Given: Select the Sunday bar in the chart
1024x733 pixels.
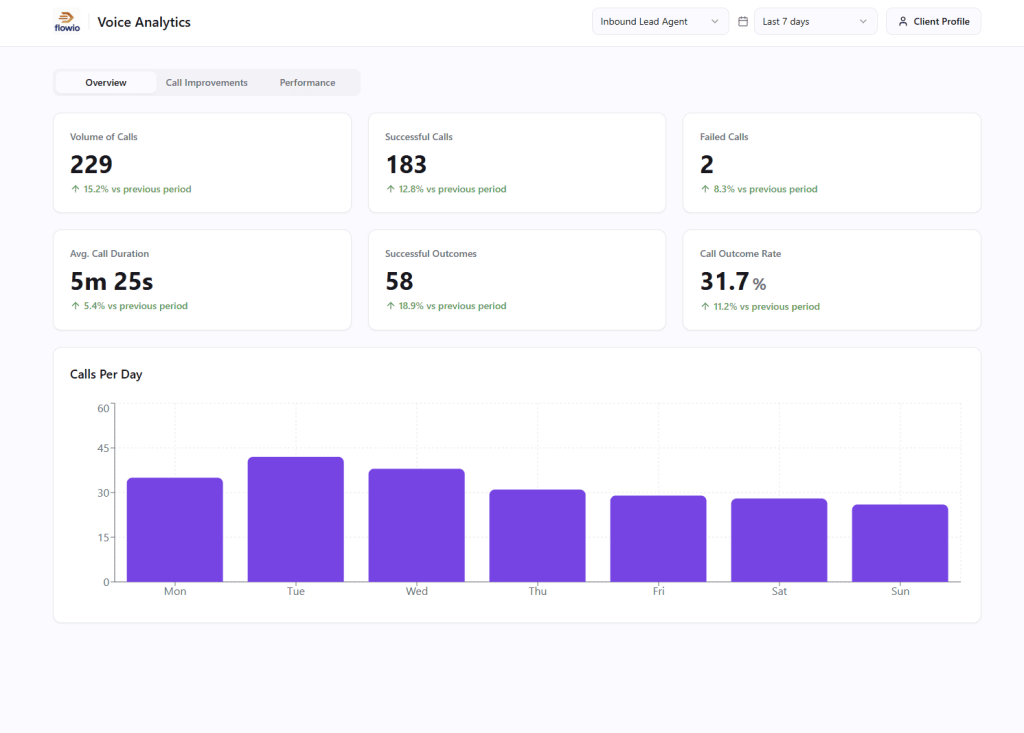Looking at the screenshot, I should pyautogui.click(x=899, y=545).
